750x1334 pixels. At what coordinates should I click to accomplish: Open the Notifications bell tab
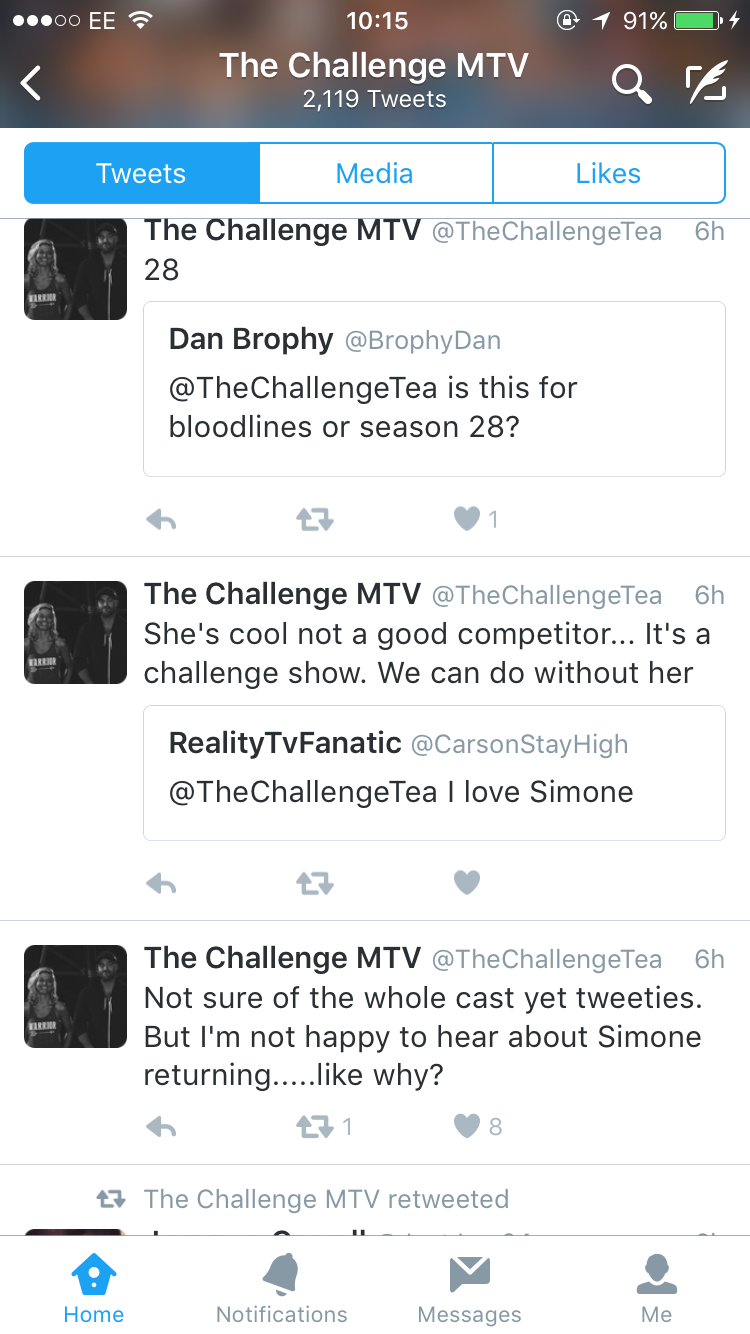pos(281,1288)
